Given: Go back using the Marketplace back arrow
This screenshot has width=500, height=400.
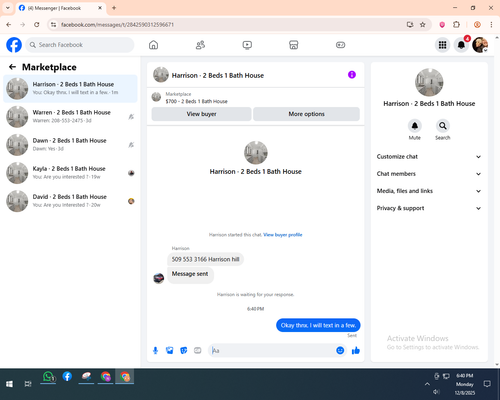Looking at the screenshot, I should coord(12,67).
